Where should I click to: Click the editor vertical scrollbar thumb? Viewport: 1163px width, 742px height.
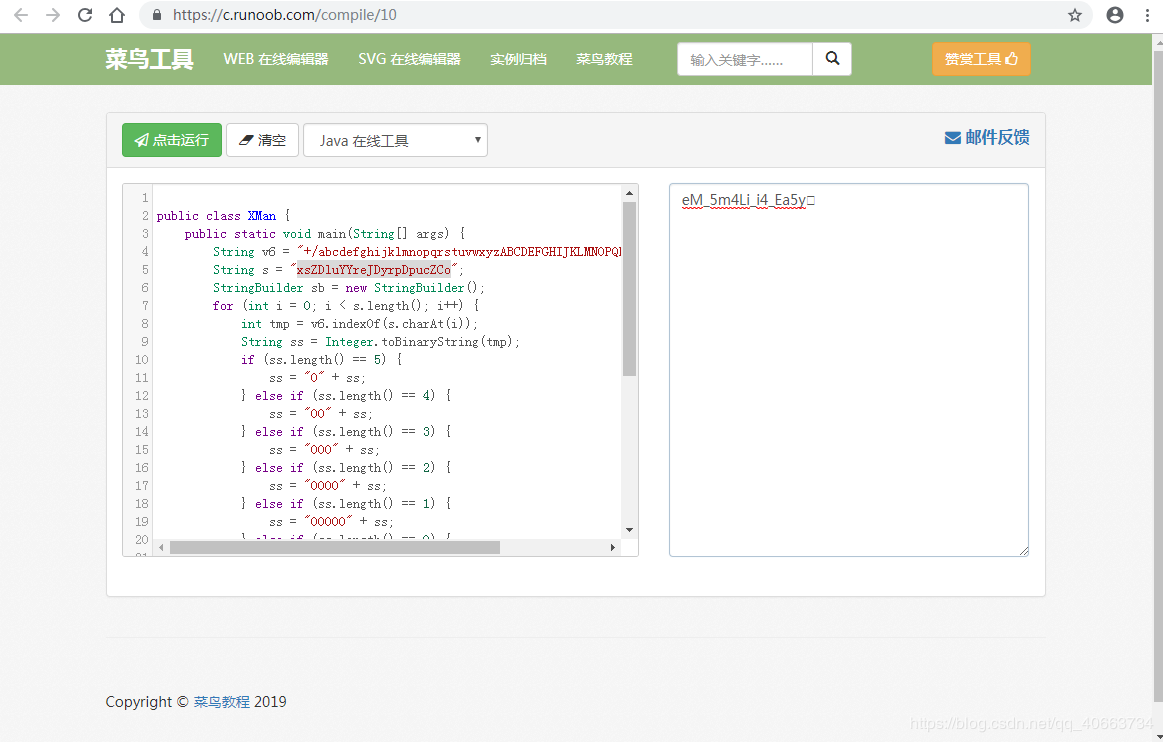point(630,289)
